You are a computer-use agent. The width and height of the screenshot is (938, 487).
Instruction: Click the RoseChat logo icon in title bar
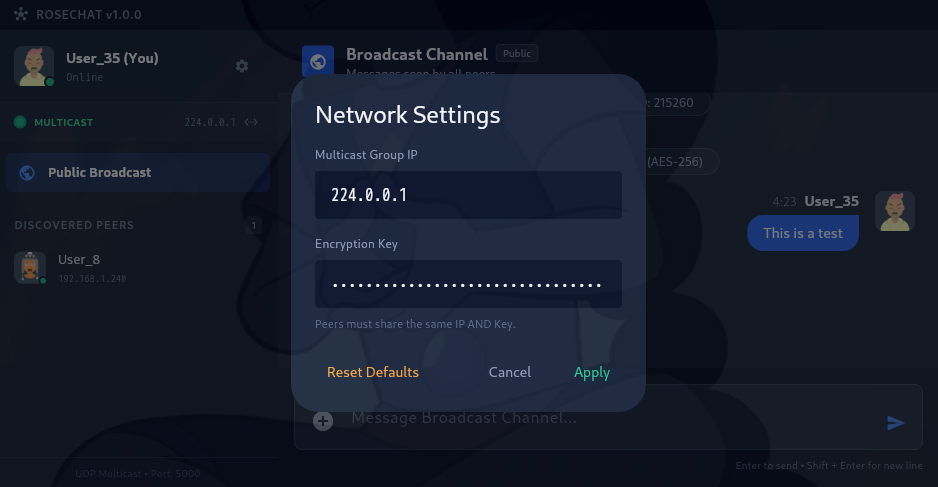[21, 16]
